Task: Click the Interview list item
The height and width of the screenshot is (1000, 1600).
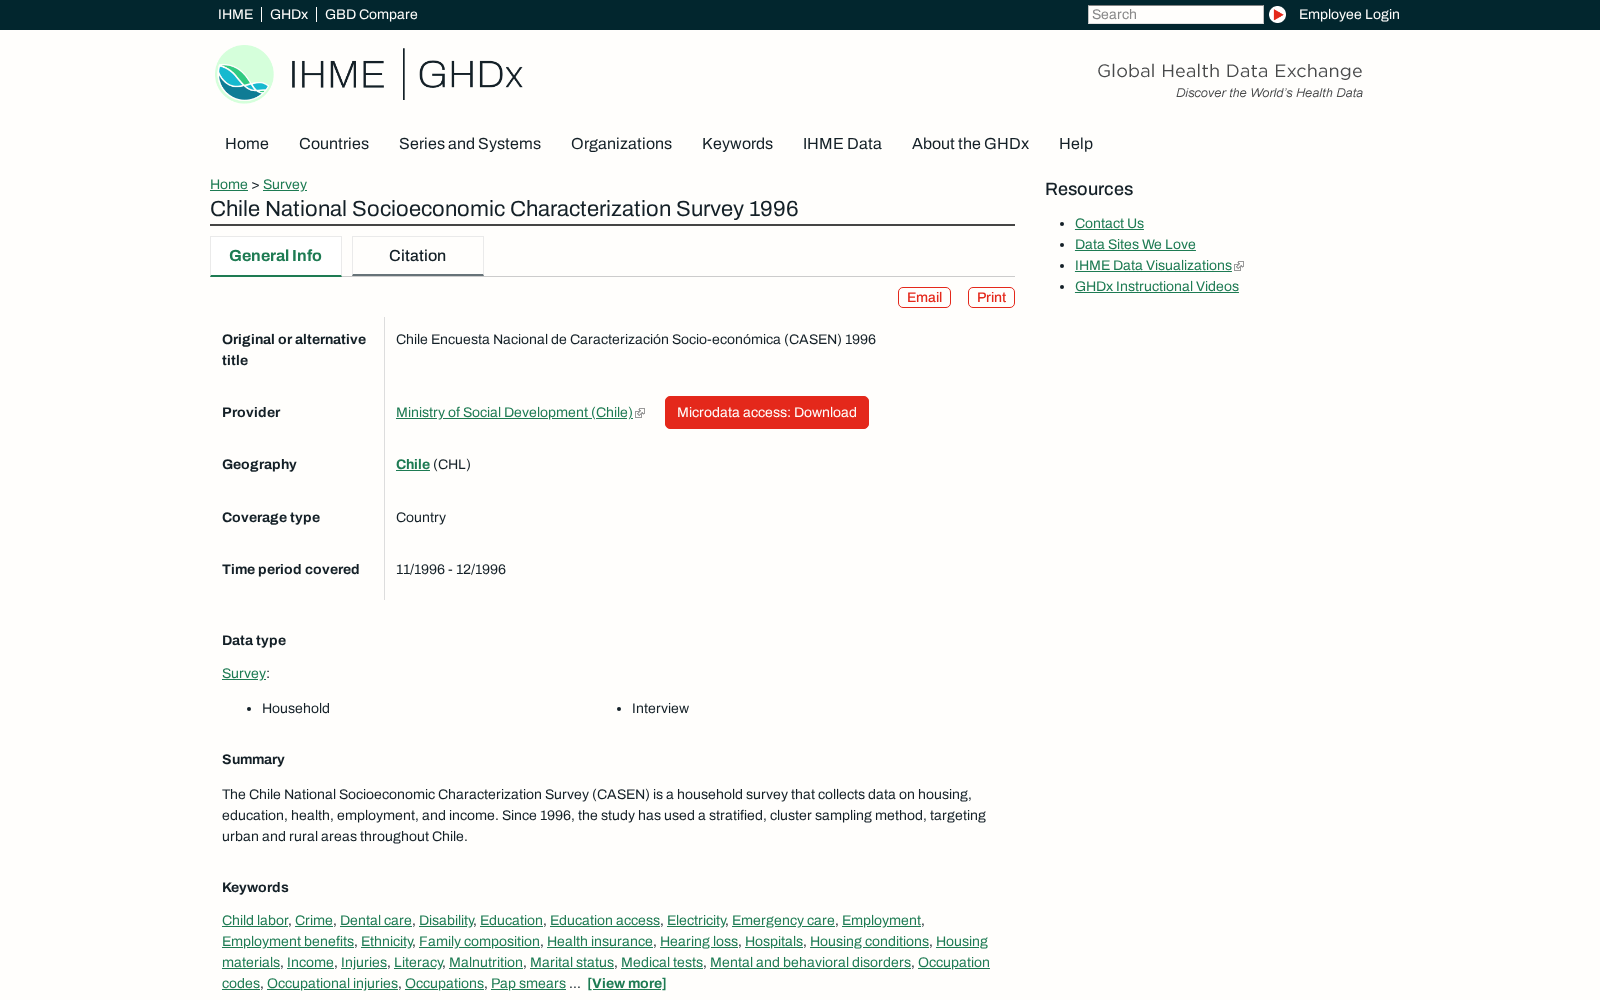Action: click(x=660, y=708)
